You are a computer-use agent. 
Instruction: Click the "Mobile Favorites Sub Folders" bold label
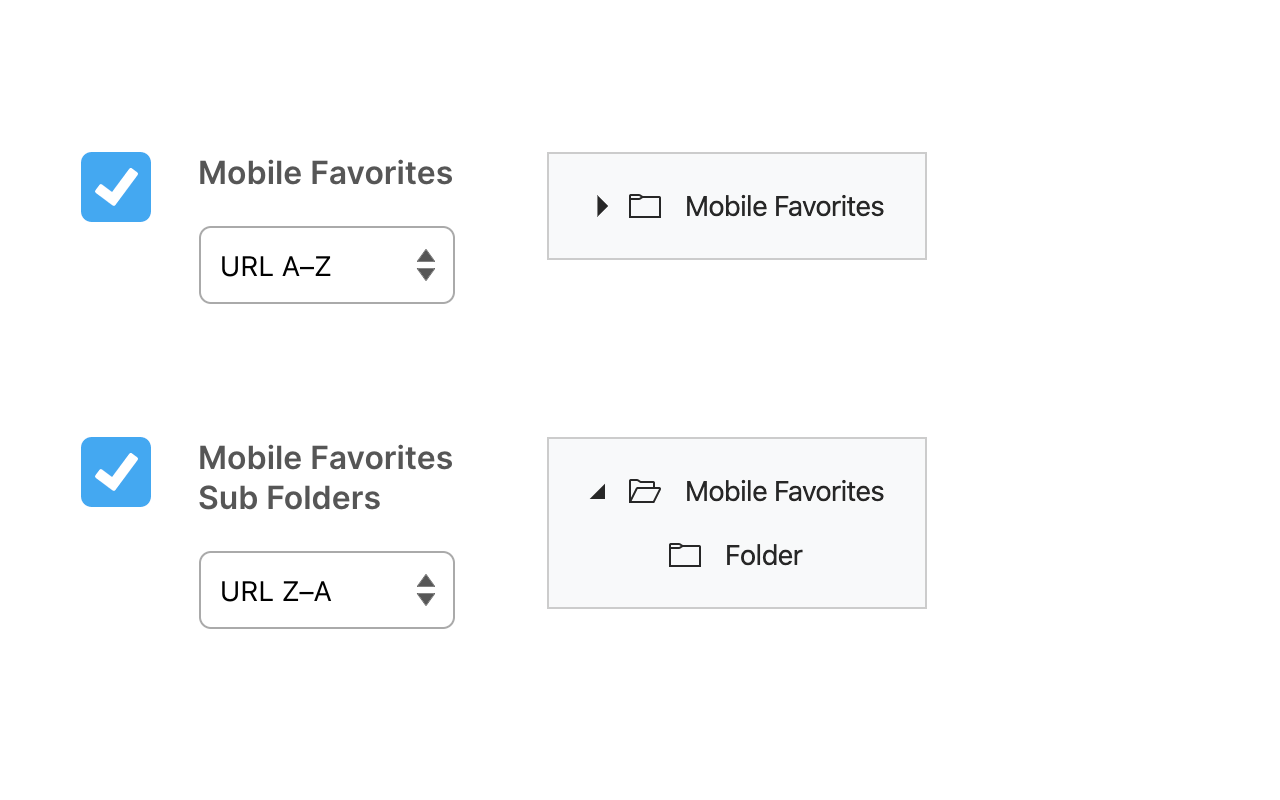coord(325,478)
